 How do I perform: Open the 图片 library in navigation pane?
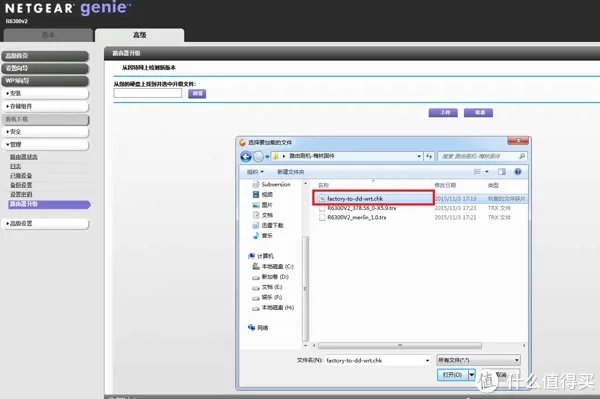[x=262, y=205]
